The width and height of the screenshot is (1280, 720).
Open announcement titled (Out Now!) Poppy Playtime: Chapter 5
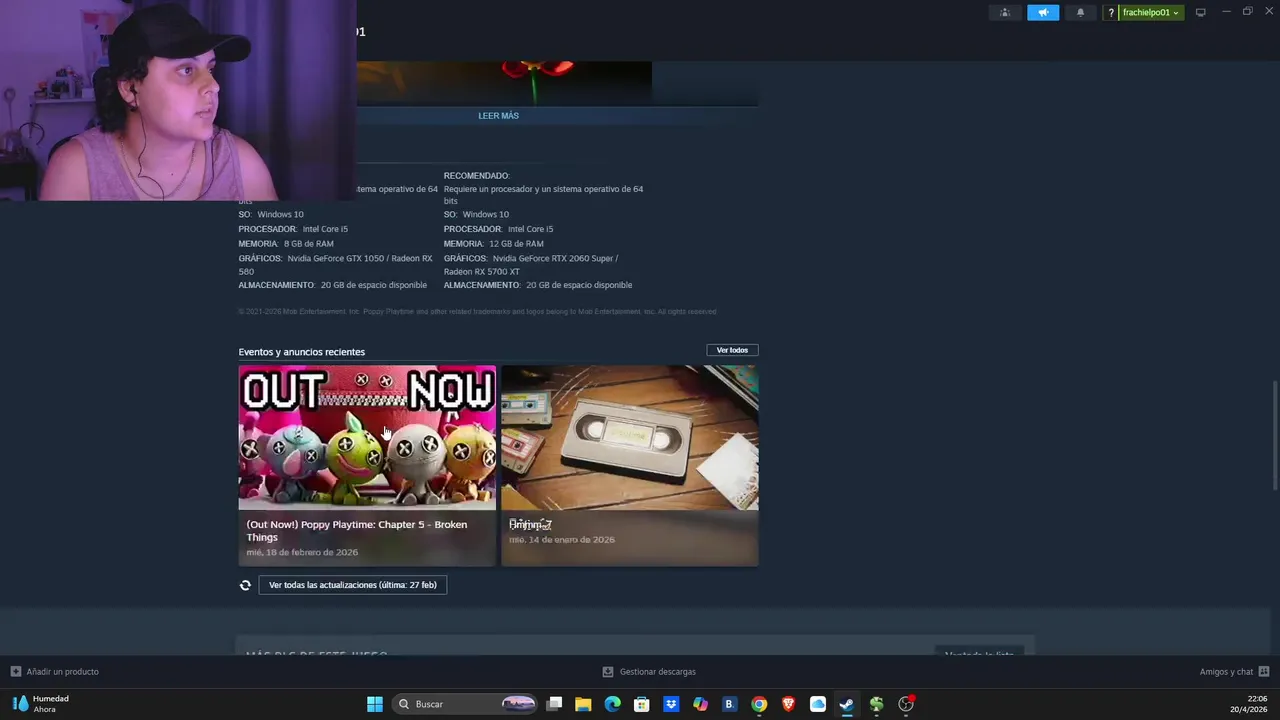click(357, 531)
